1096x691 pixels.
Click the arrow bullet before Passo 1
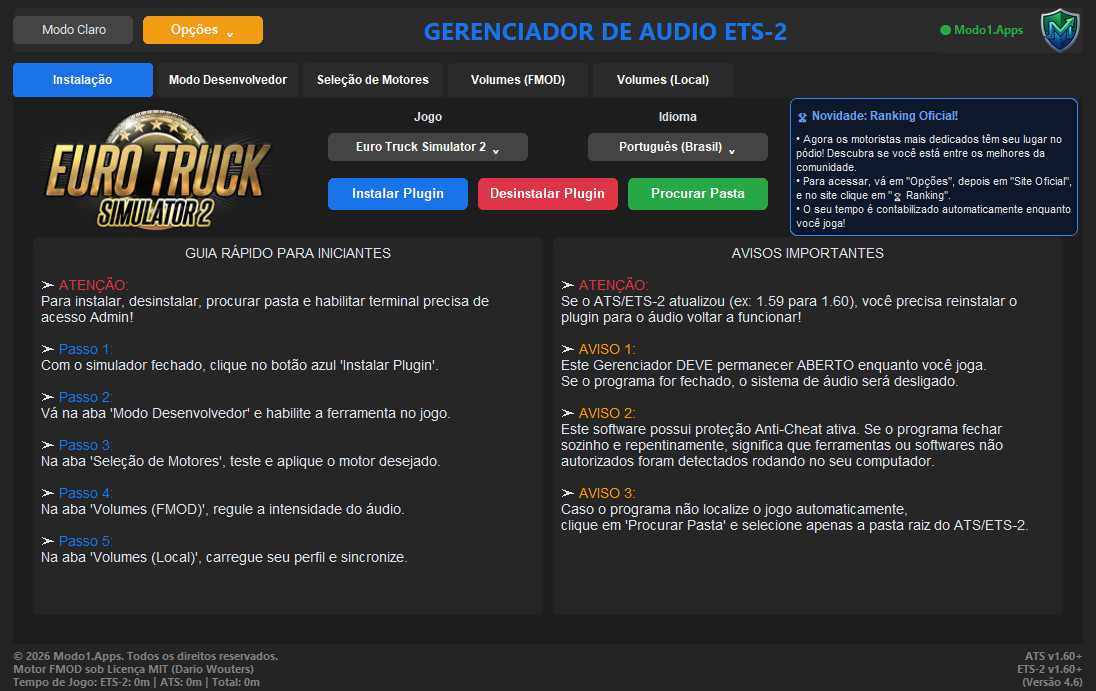tap(48, 349)
